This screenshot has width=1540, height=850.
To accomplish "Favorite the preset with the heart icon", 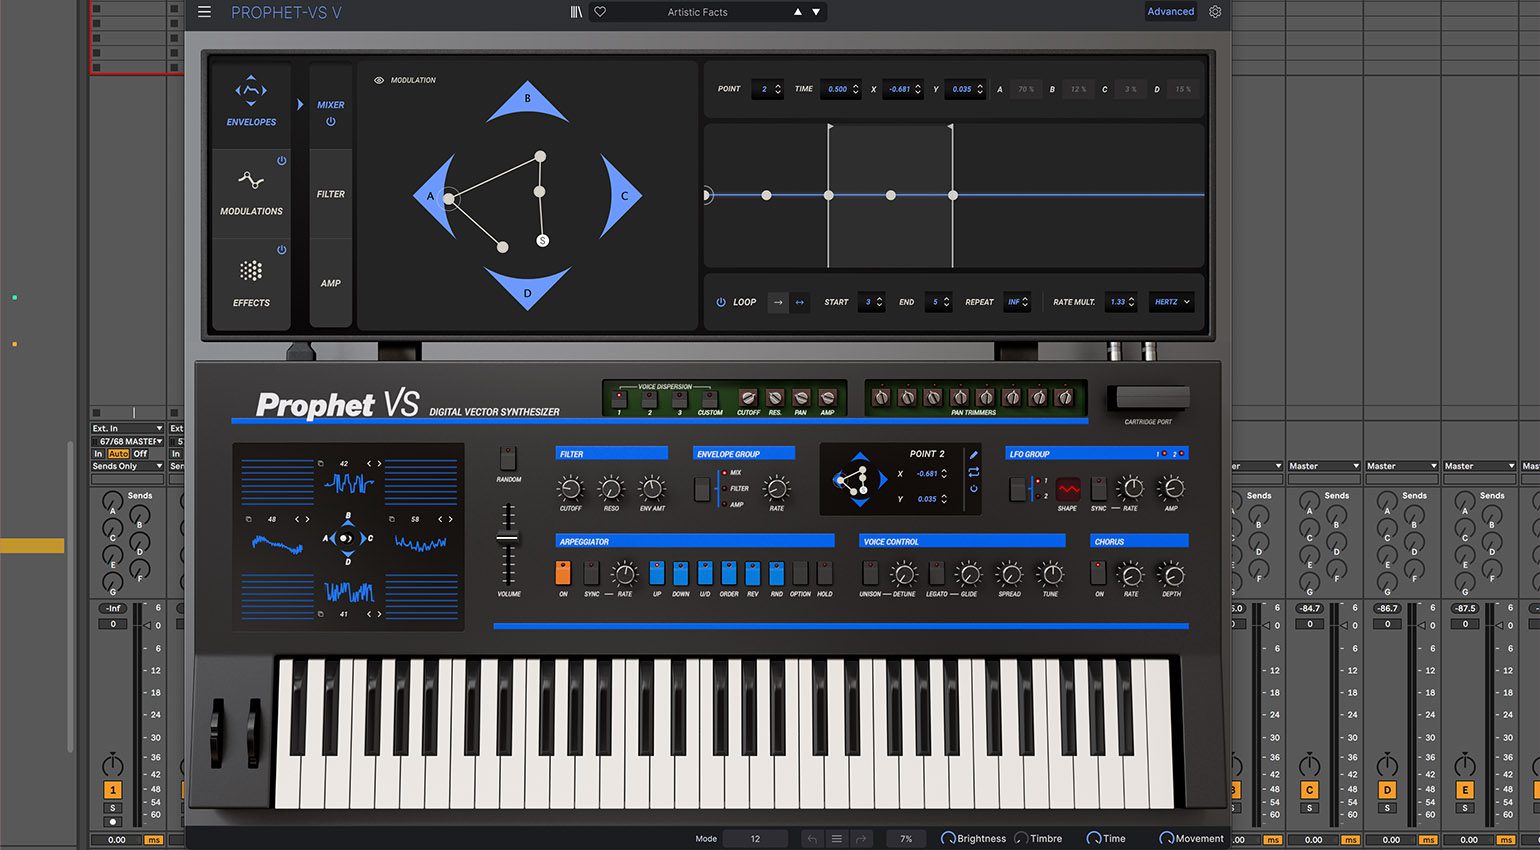I will pyautogui.click(x=600, y=12).
